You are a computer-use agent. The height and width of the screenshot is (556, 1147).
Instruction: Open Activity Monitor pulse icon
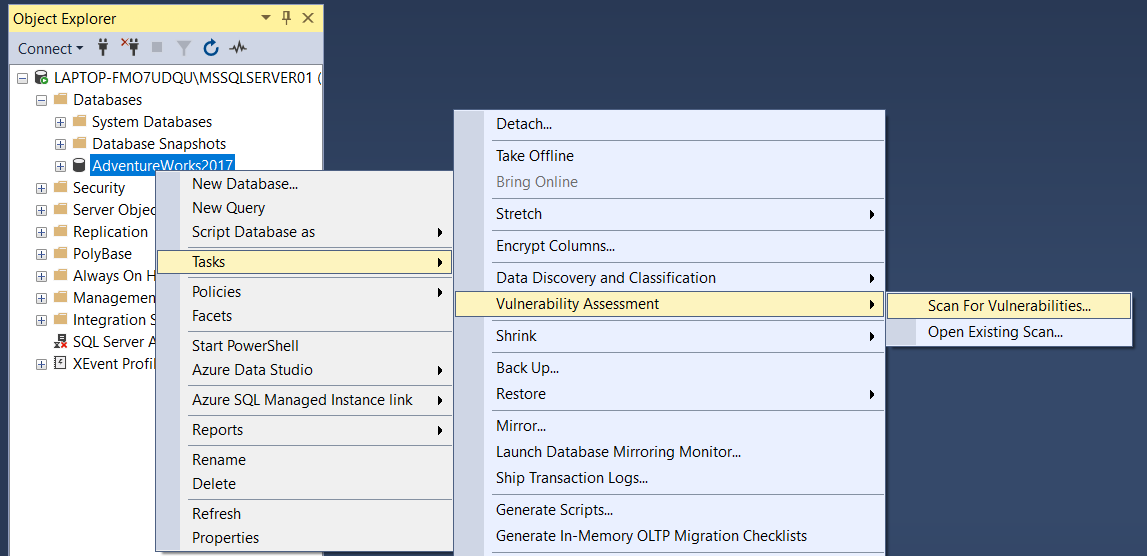point(238,48)
